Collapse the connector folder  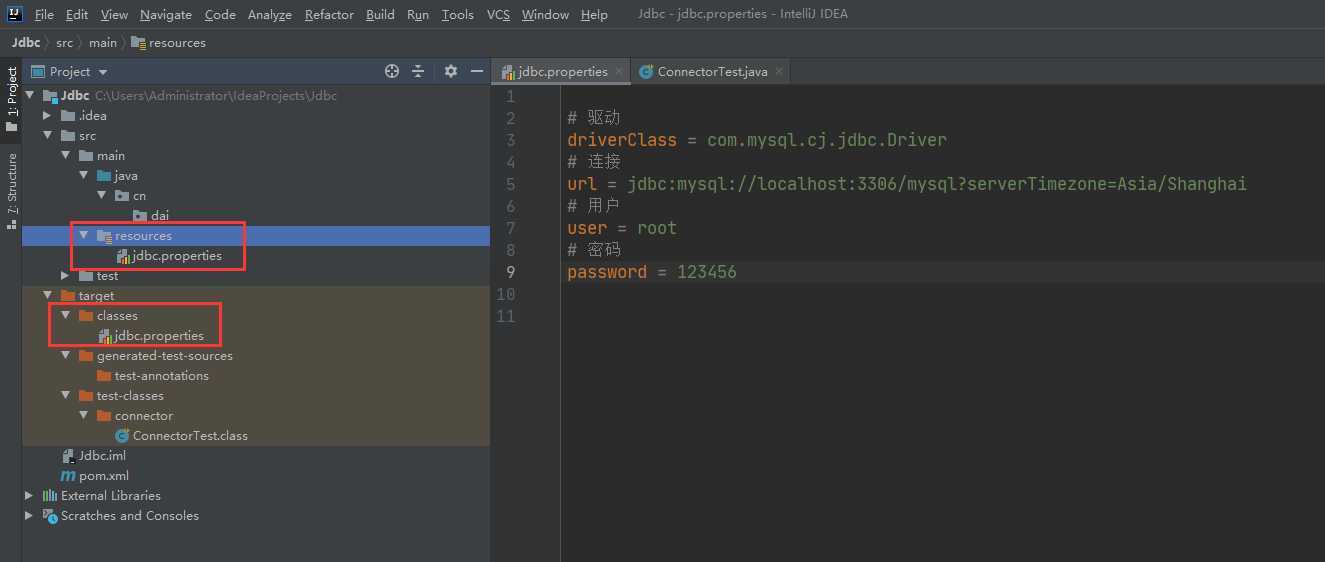(x=83, y=416)
